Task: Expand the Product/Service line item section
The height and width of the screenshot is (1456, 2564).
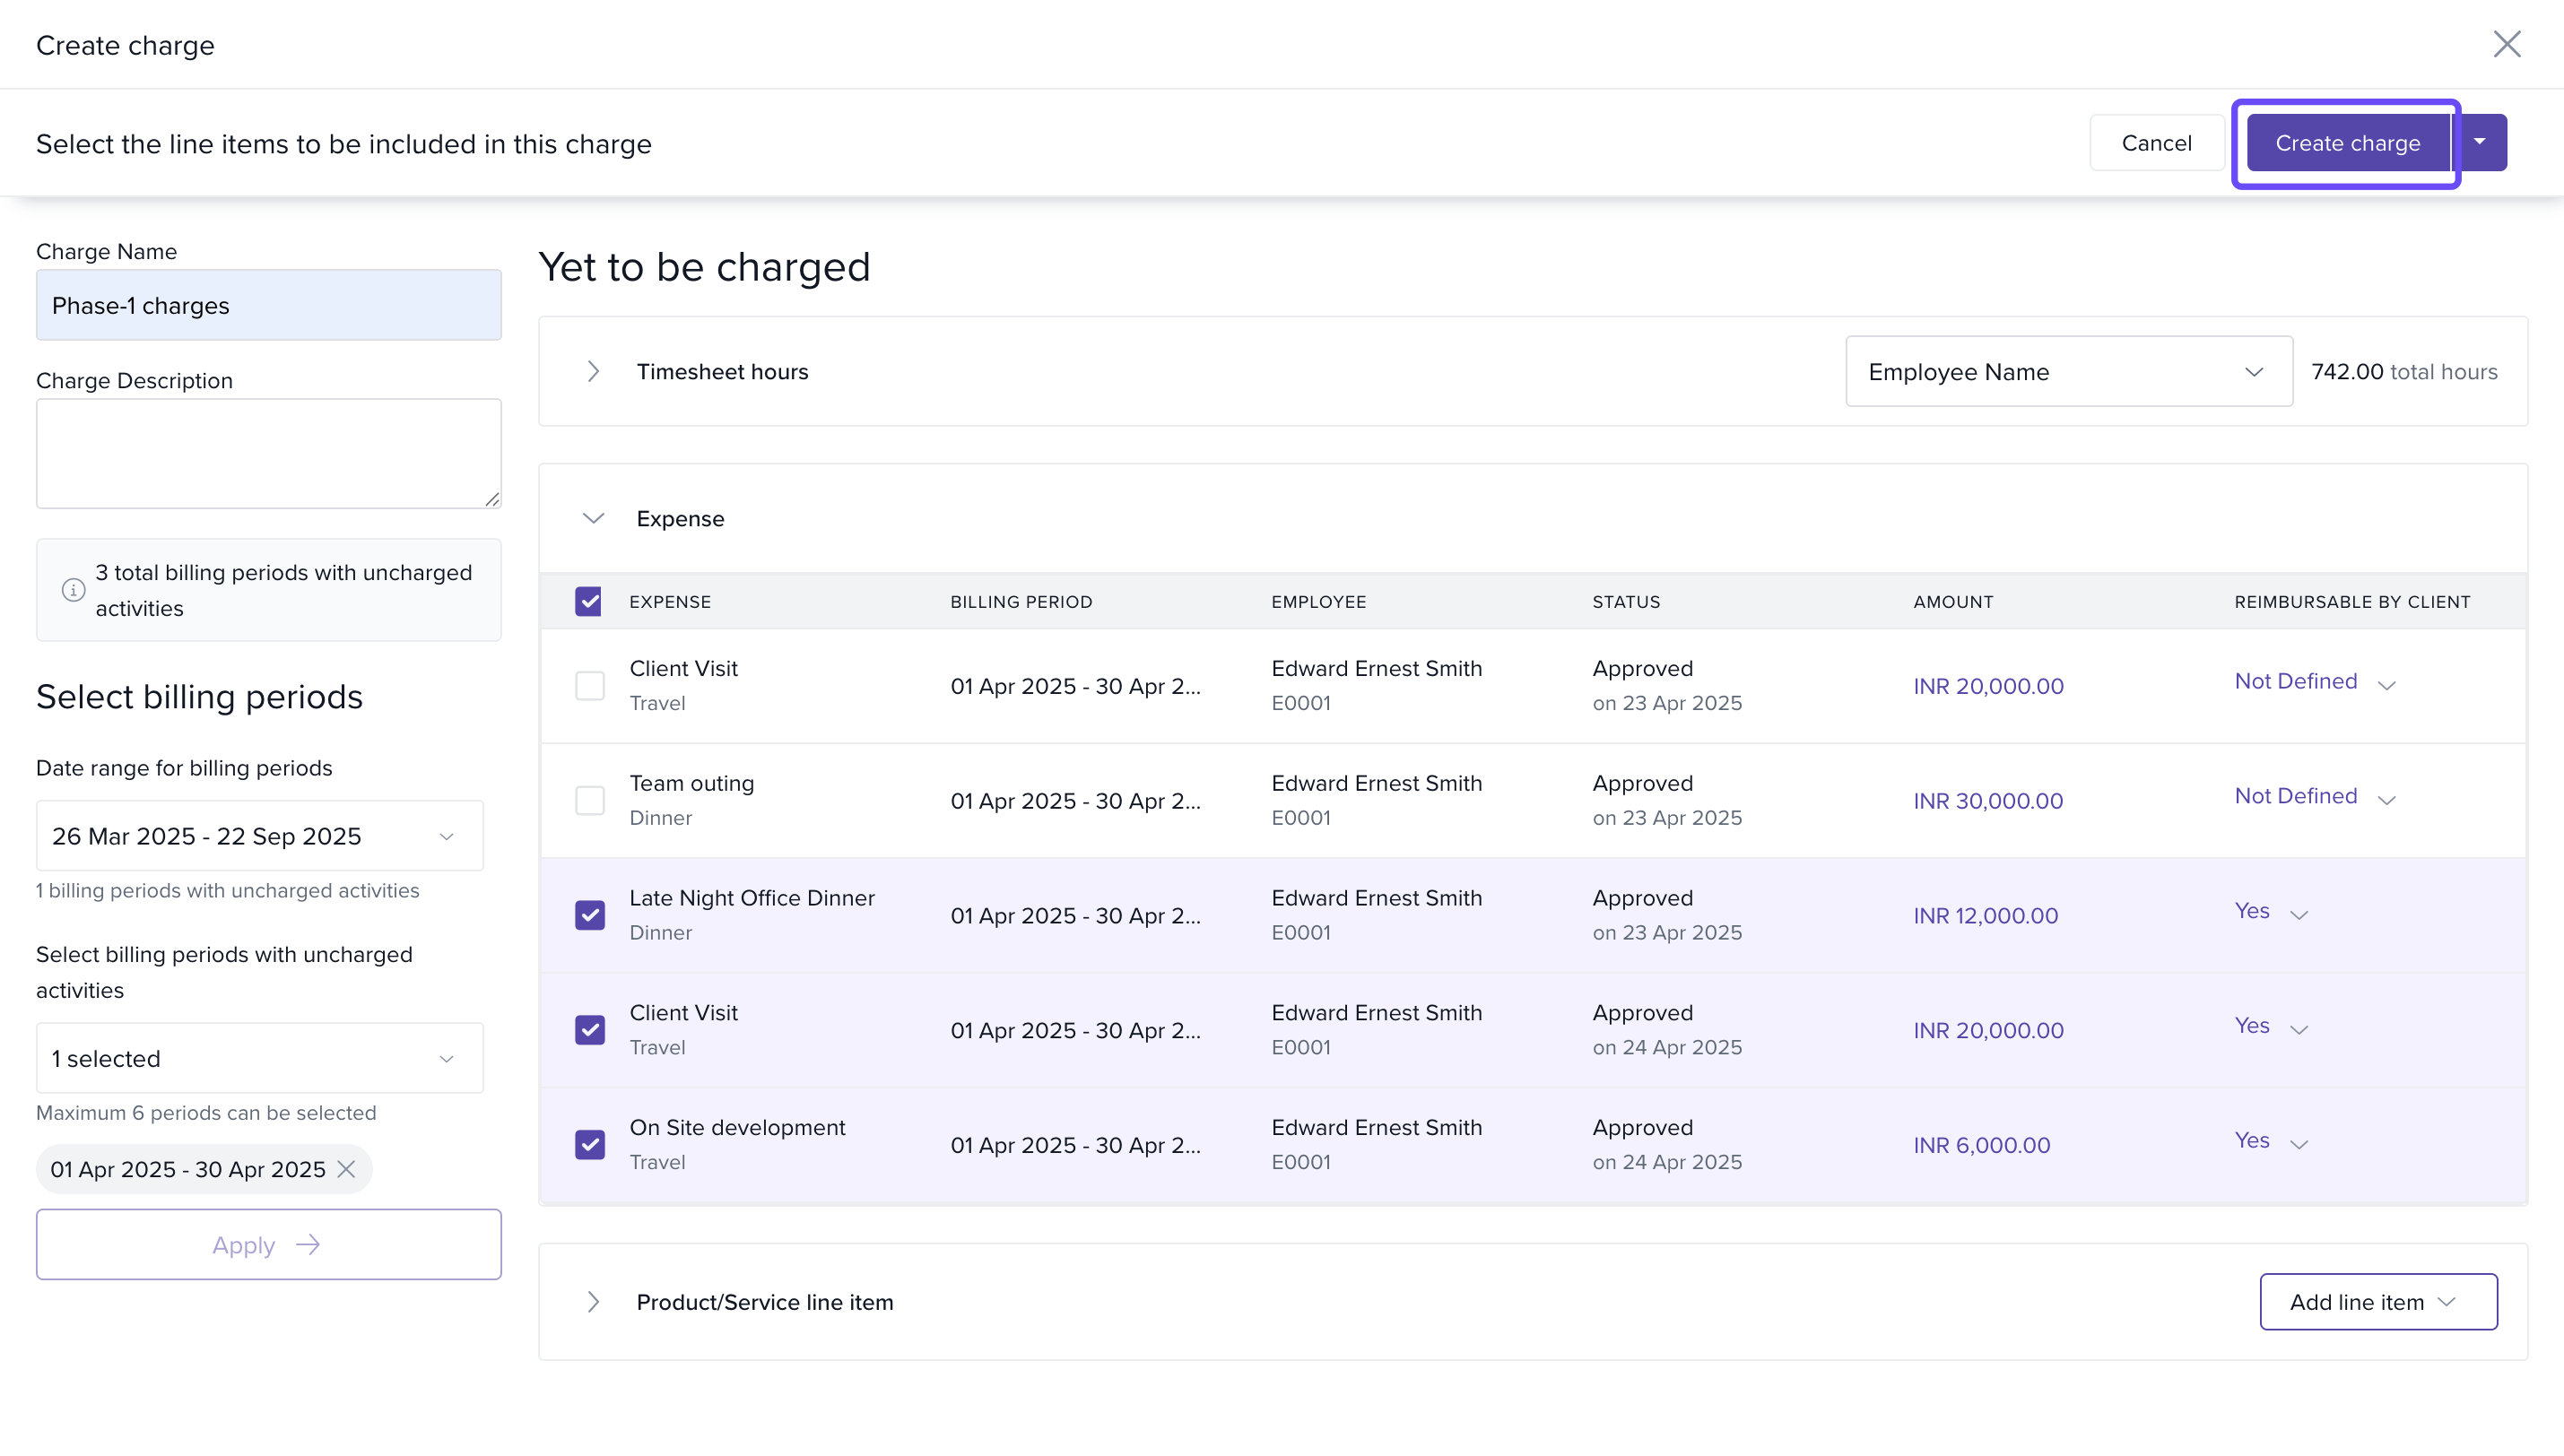Action: pyautogui.click(x=593, y=1301)
